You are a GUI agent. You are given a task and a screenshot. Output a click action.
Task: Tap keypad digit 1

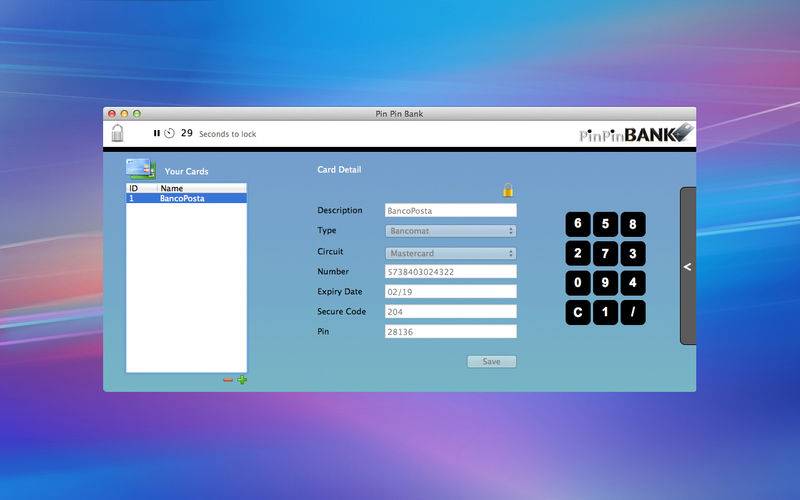[x=605, y=312]
